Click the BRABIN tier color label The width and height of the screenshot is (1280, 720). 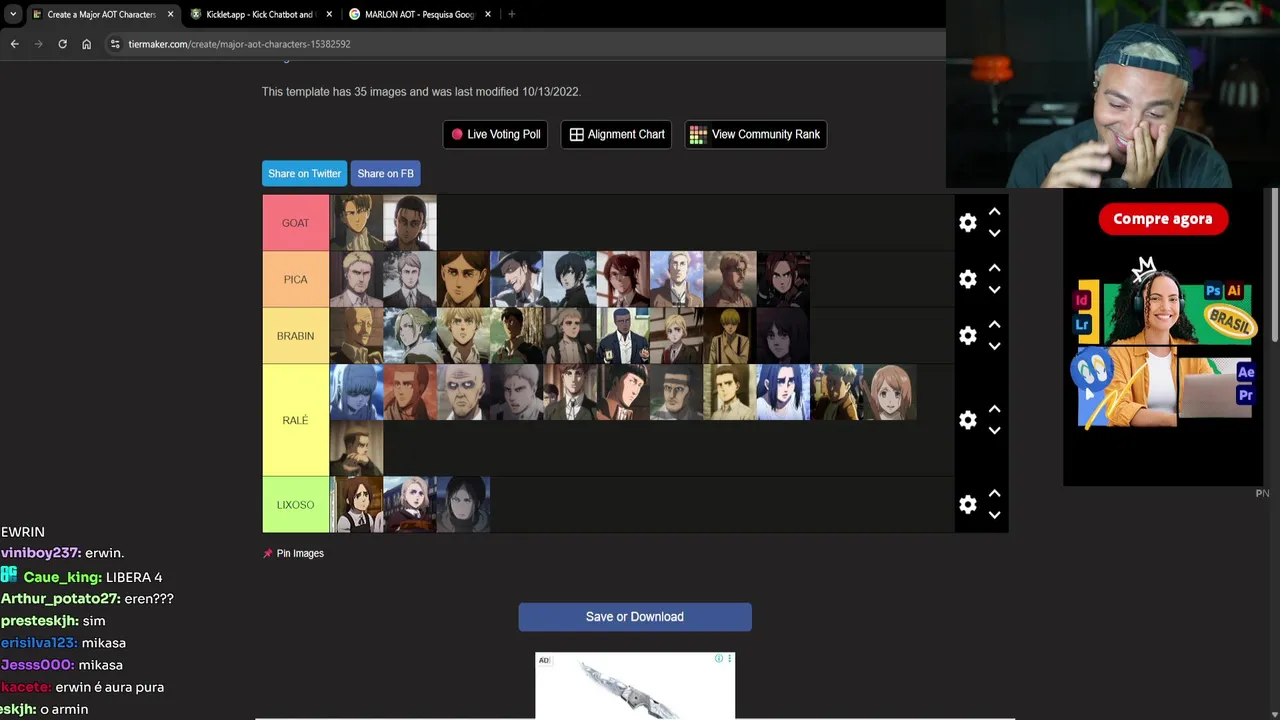click(x=296, y=336)
